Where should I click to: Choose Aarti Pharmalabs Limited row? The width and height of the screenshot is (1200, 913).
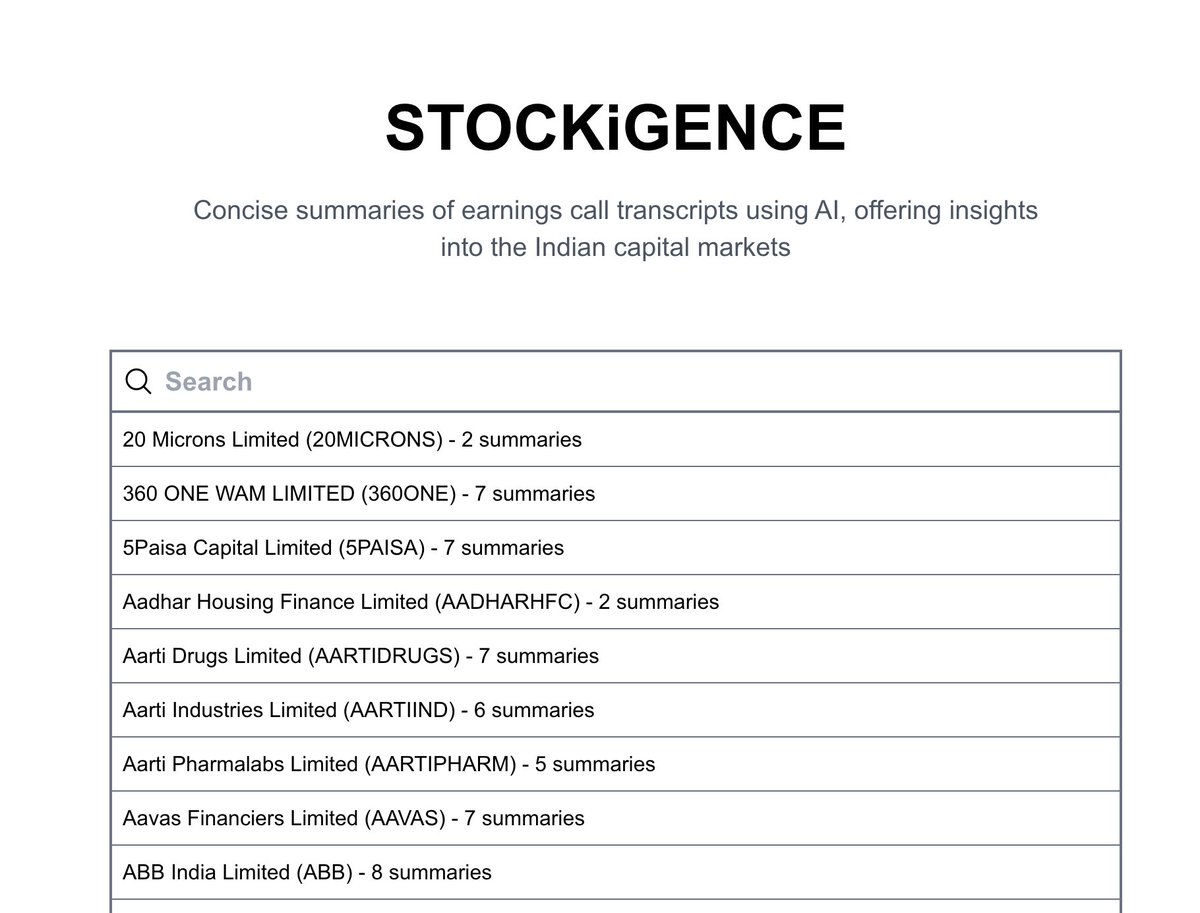tap(388, 764)
